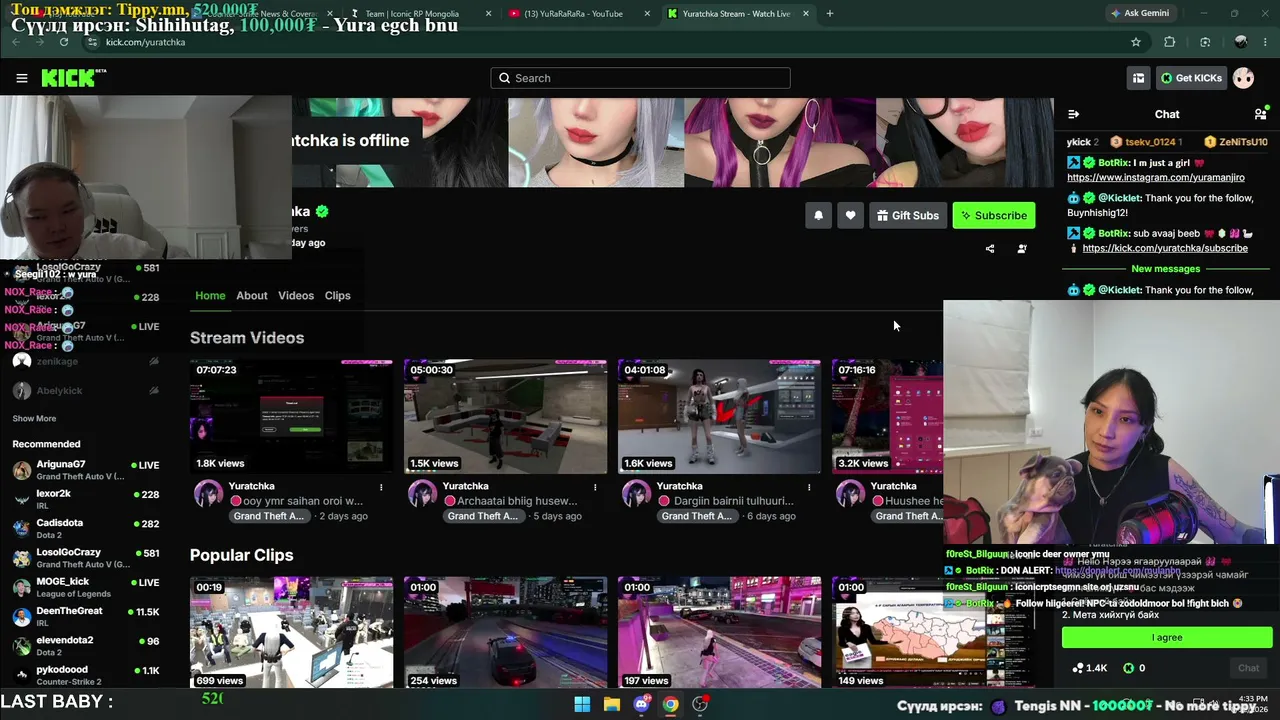Go to Kick home via the logo
This screenshot has height=720, width=1280.
tap(73, 78)
